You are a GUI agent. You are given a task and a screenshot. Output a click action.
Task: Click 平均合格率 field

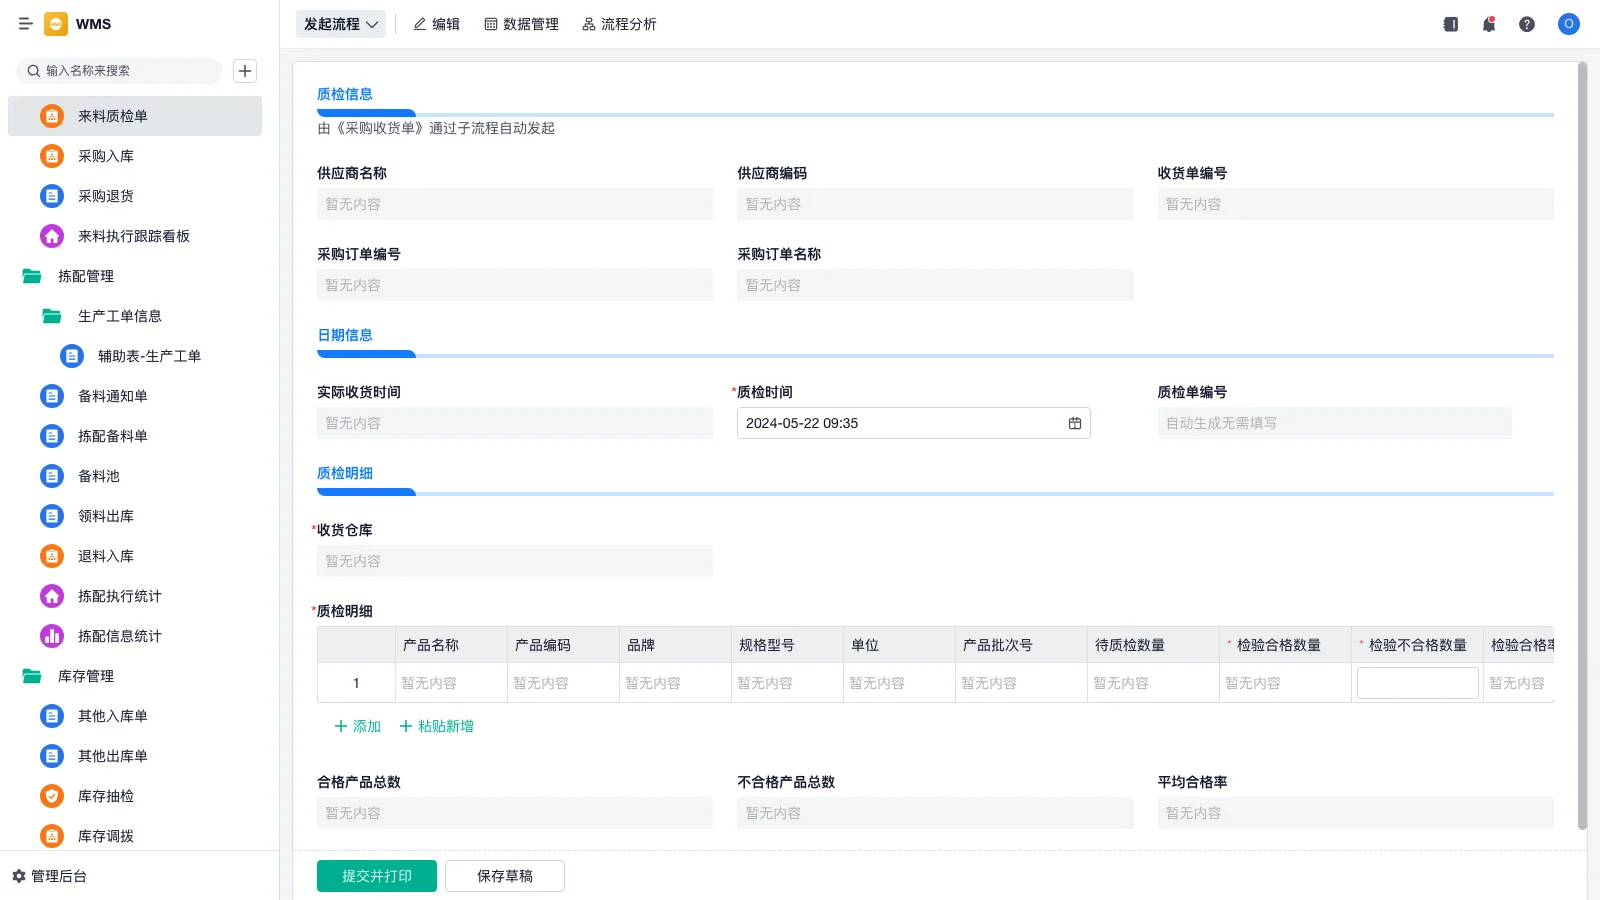coord(1356,813)
